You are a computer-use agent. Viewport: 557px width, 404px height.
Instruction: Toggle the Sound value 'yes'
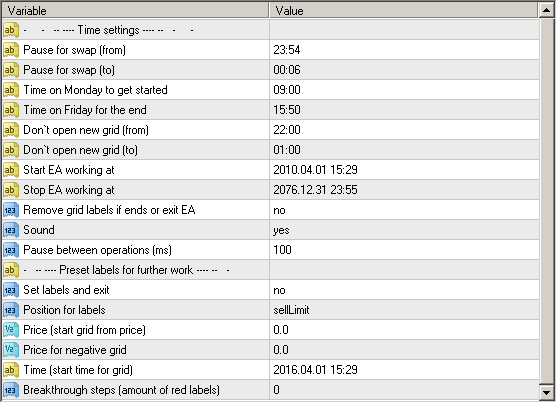tap(404, 230)
